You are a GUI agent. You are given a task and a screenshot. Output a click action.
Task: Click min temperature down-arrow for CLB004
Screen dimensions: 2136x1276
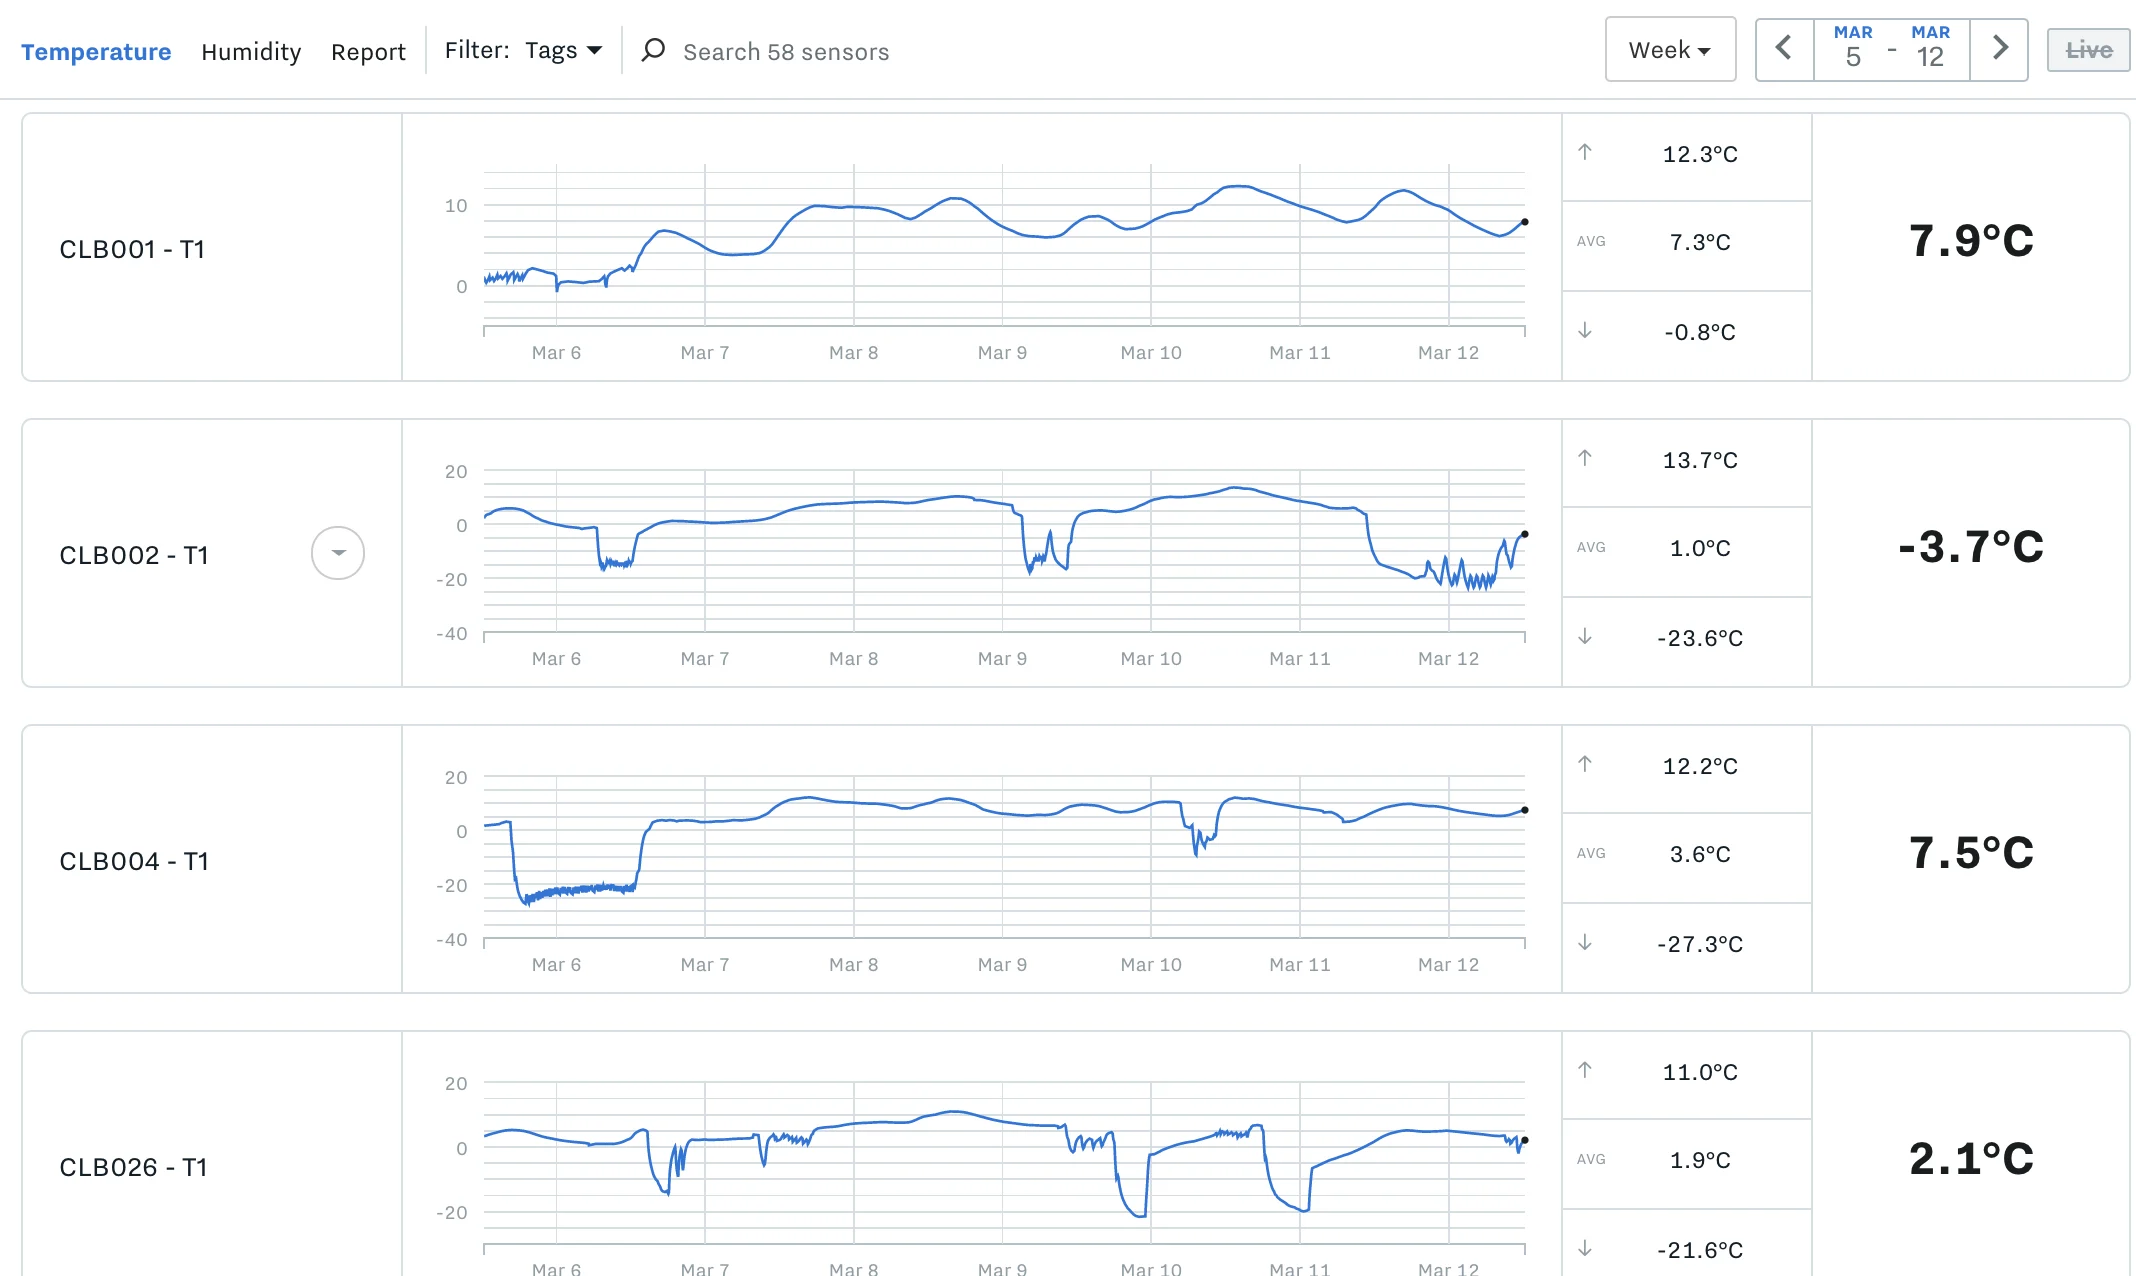[1585, 943]
